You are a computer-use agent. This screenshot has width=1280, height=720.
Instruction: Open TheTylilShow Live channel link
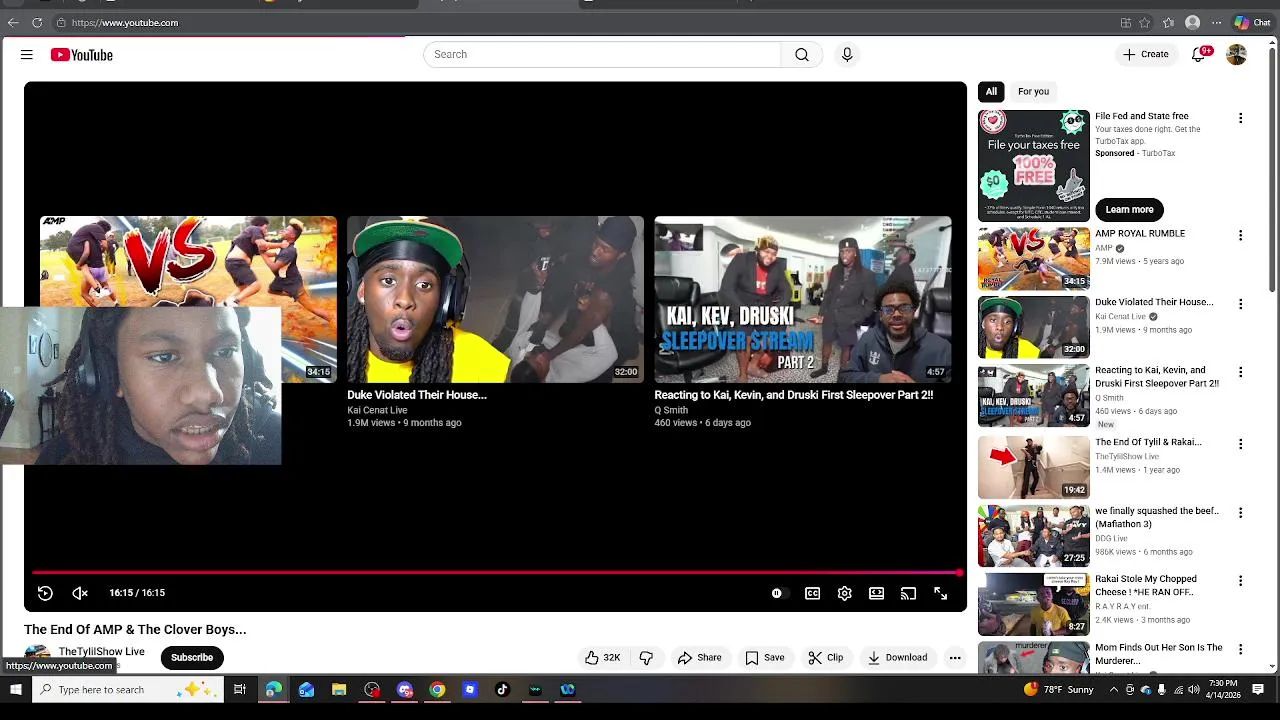coord(101,652)
